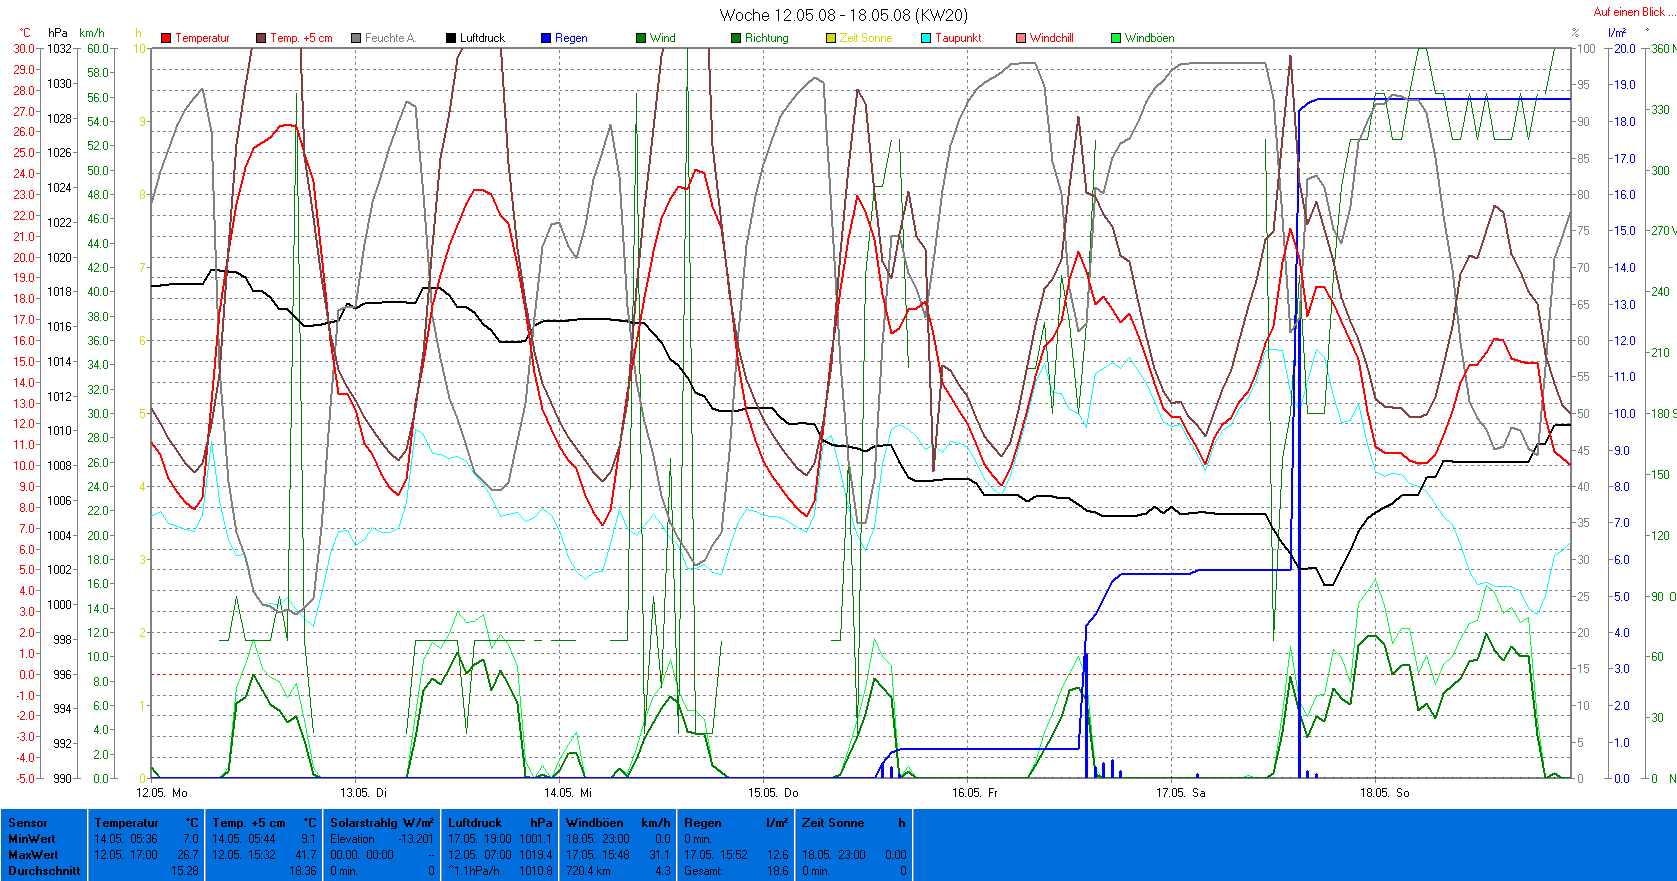This screenshot has width=1677, height=881.
Task: Click the dark green Wind legend square
Action: 641,38
